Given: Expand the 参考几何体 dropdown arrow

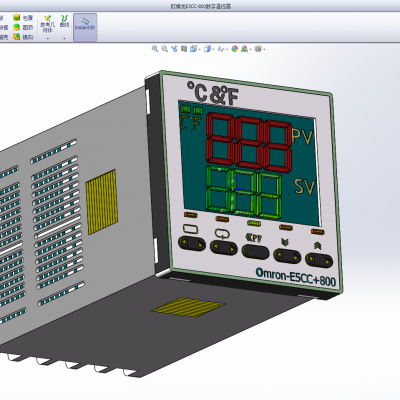Looking at the screenshot, I should [x=48, y=38].
